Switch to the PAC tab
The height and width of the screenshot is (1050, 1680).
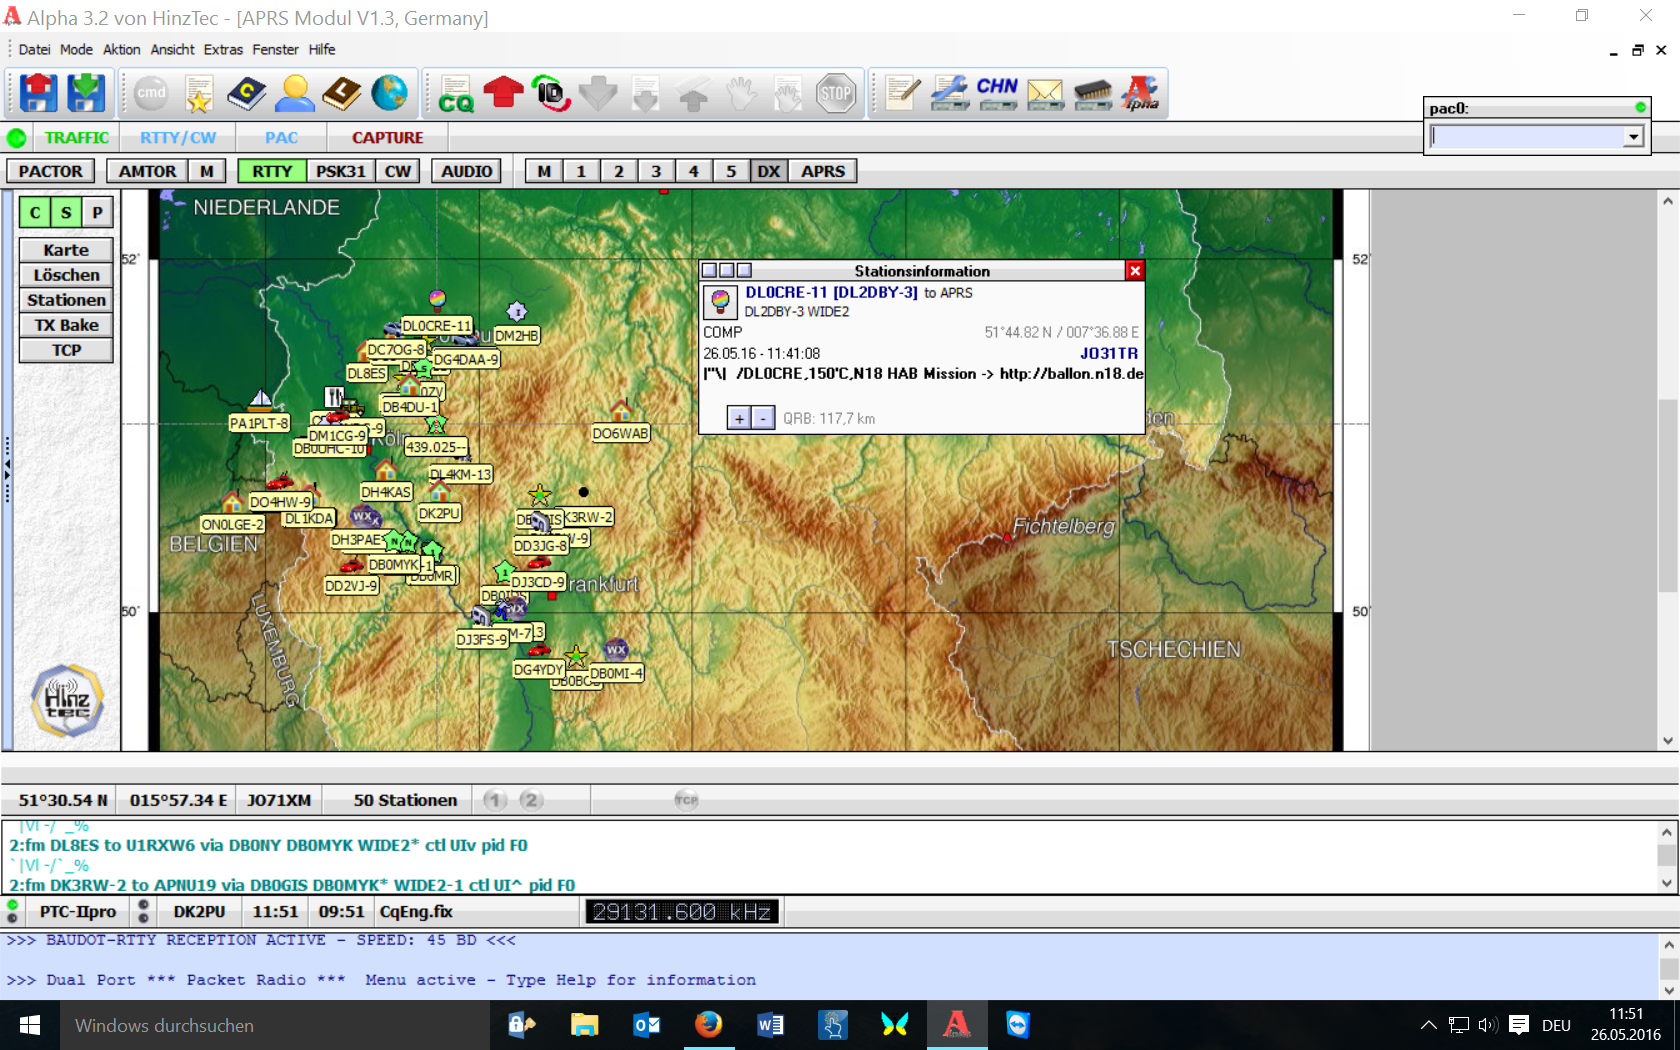pyautogui.click(x=281, y=138)
